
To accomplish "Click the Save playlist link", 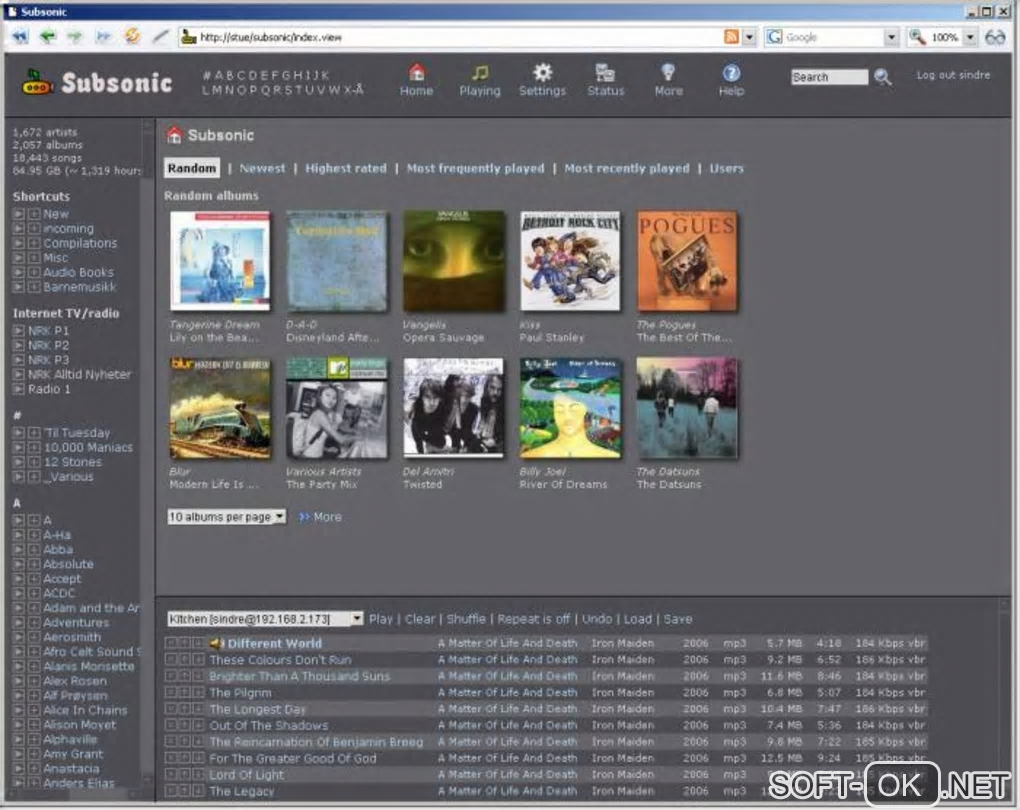I will (x=678, y=619).
